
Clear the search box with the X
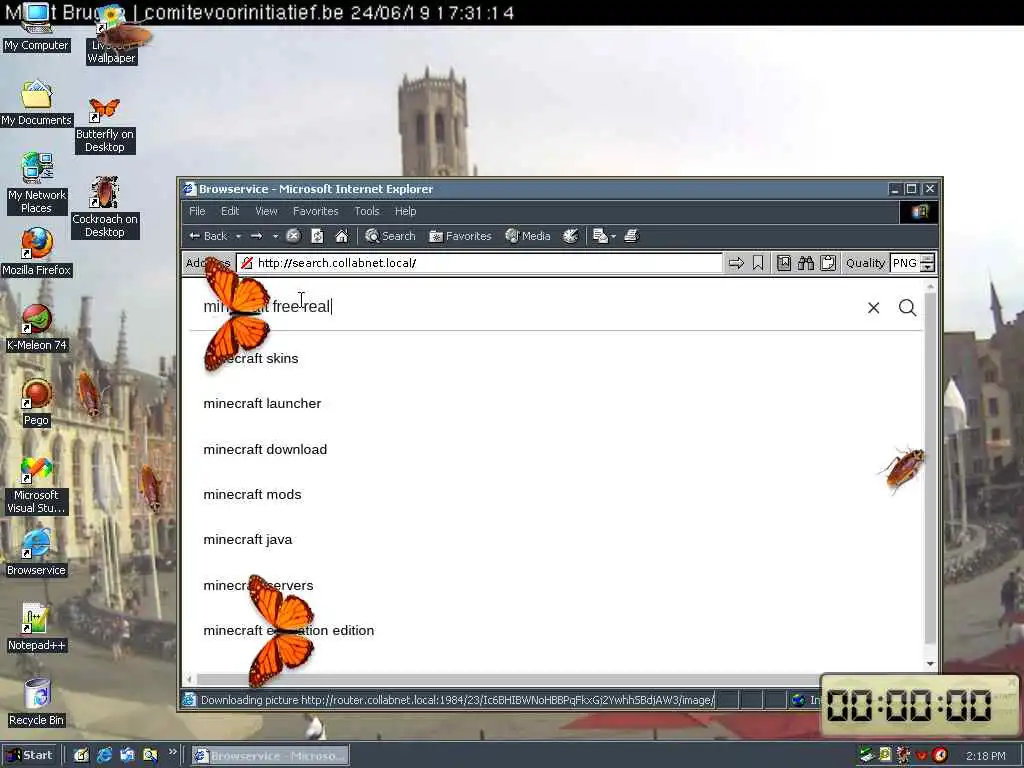[873, 308]
